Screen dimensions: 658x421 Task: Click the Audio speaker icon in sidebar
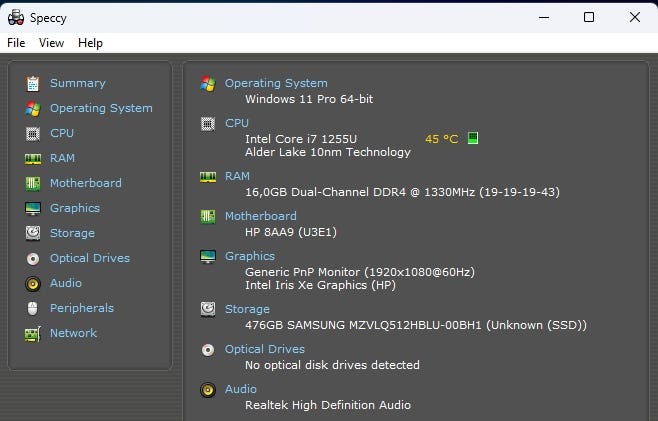click(33, 283)
